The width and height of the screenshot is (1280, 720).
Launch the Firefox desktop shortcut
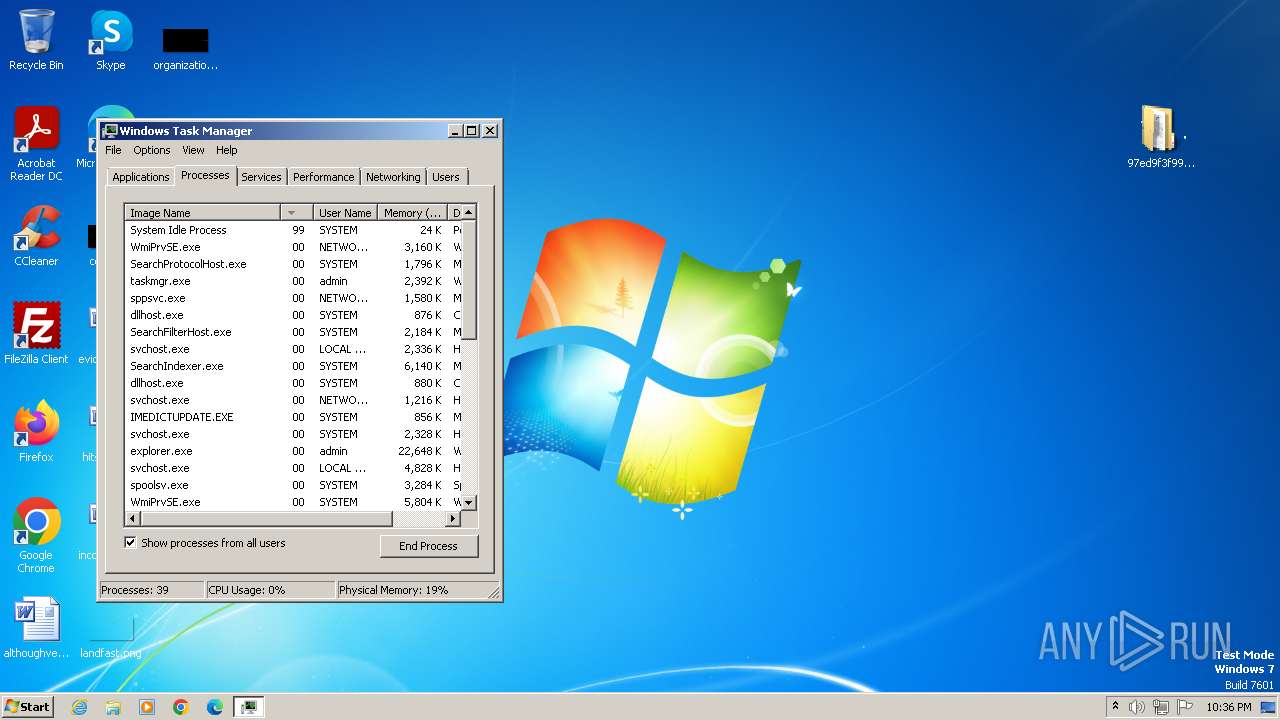pyautogui.click(x=36, y=431)
